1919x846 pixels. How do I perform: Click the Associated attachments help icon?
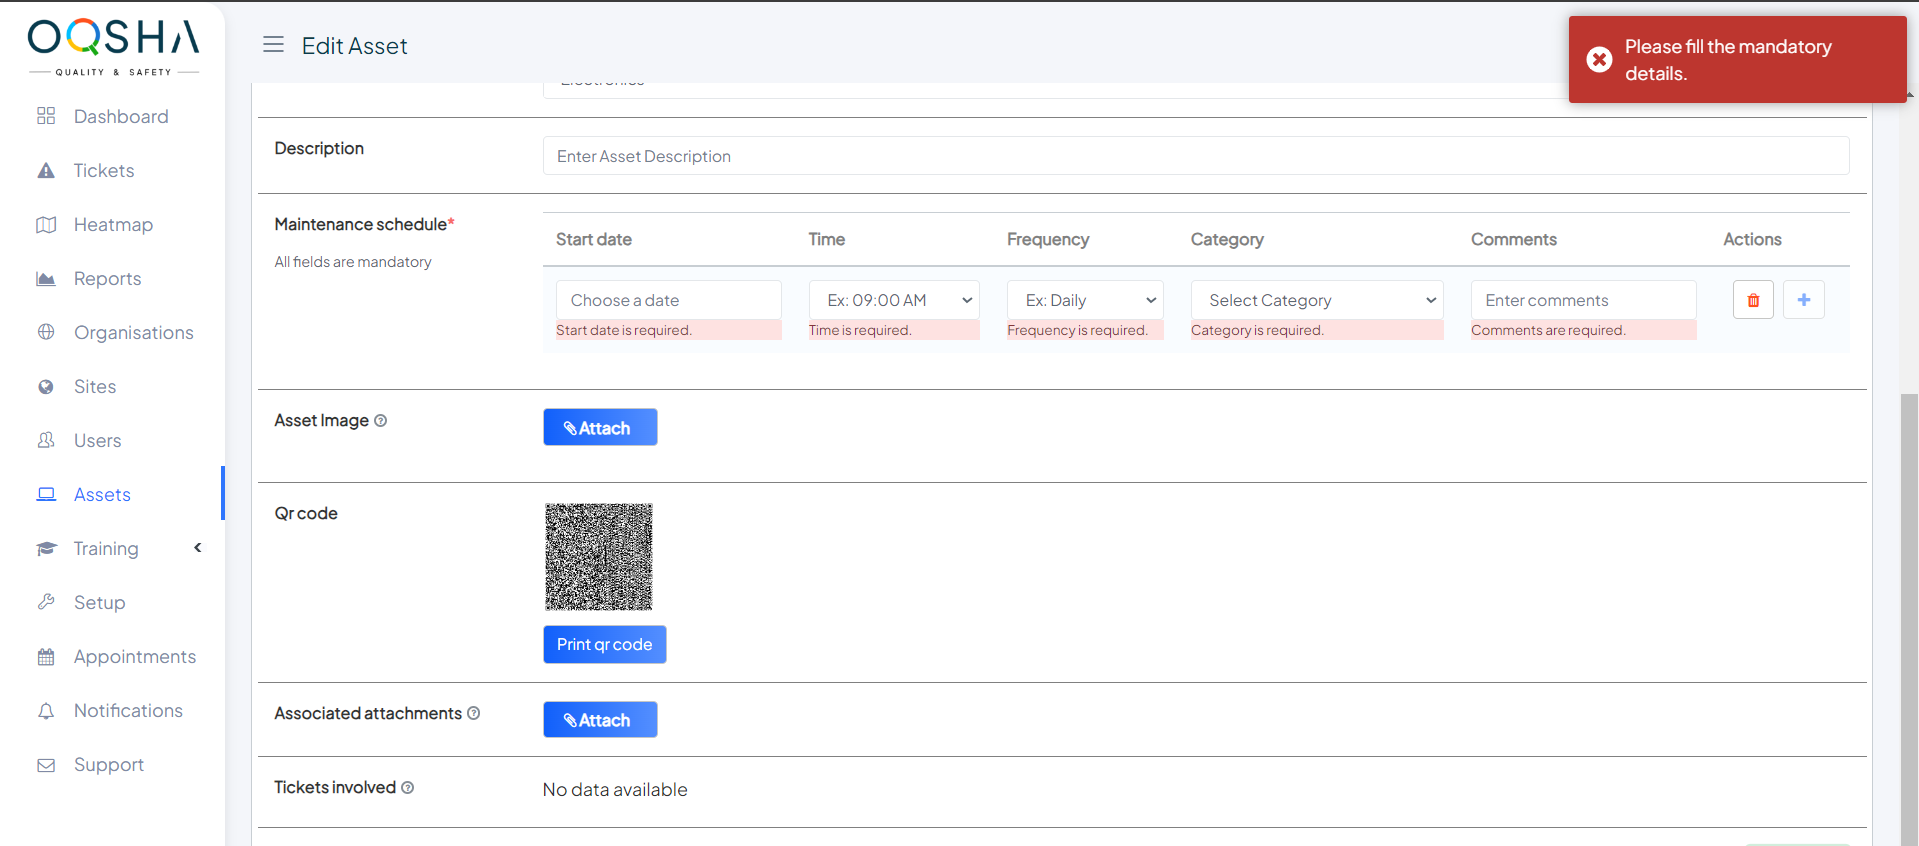(x=474, y=713)
